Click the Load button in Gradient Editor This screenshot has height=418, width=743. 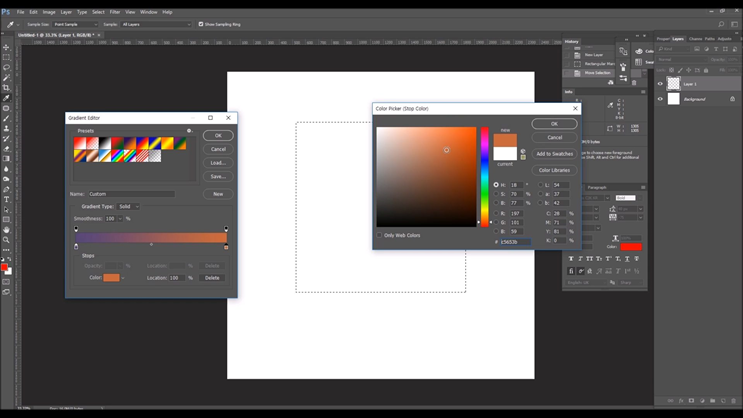218,163
